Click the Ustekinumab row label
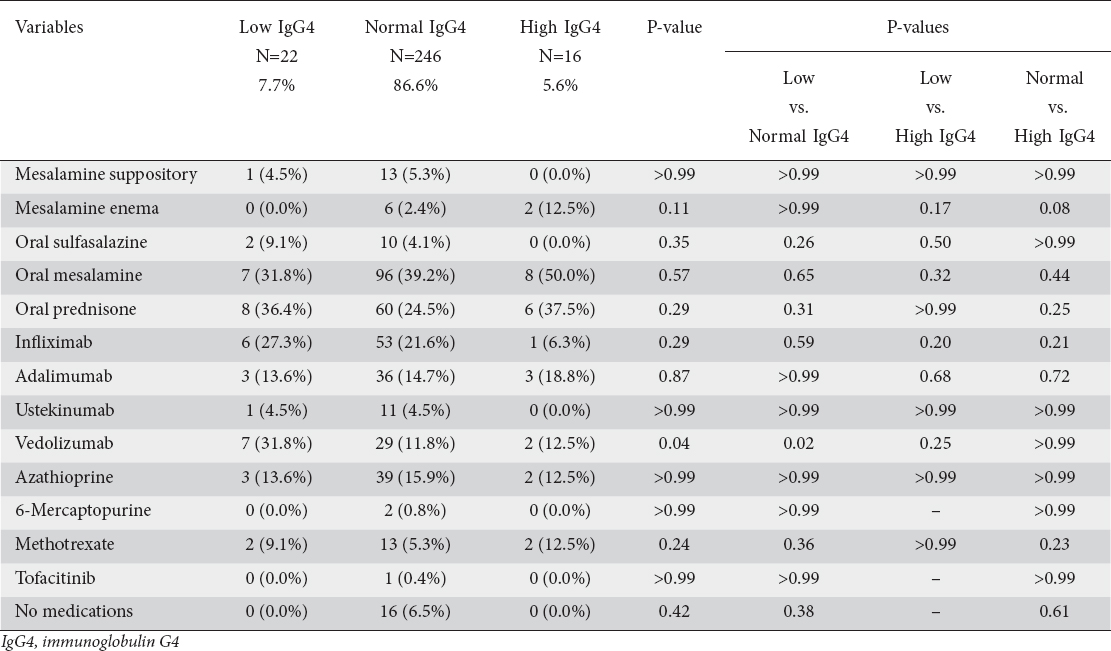 [x=58, y=410]
